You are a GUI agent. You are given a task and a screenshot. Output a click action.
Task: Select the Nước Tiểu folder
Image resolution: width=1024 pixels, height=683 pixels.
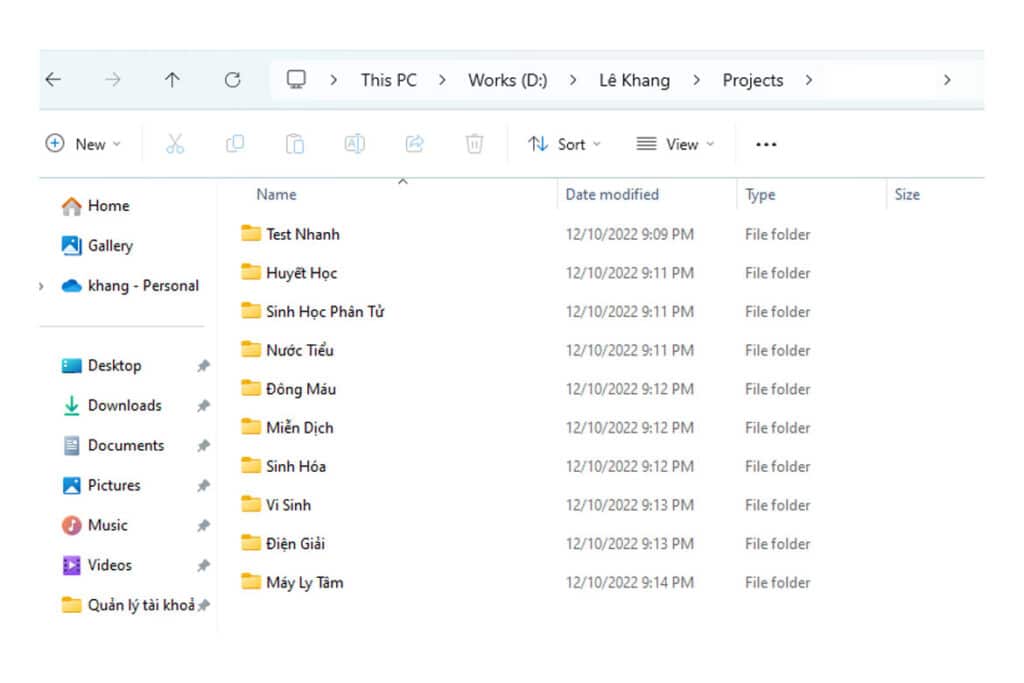287,350
